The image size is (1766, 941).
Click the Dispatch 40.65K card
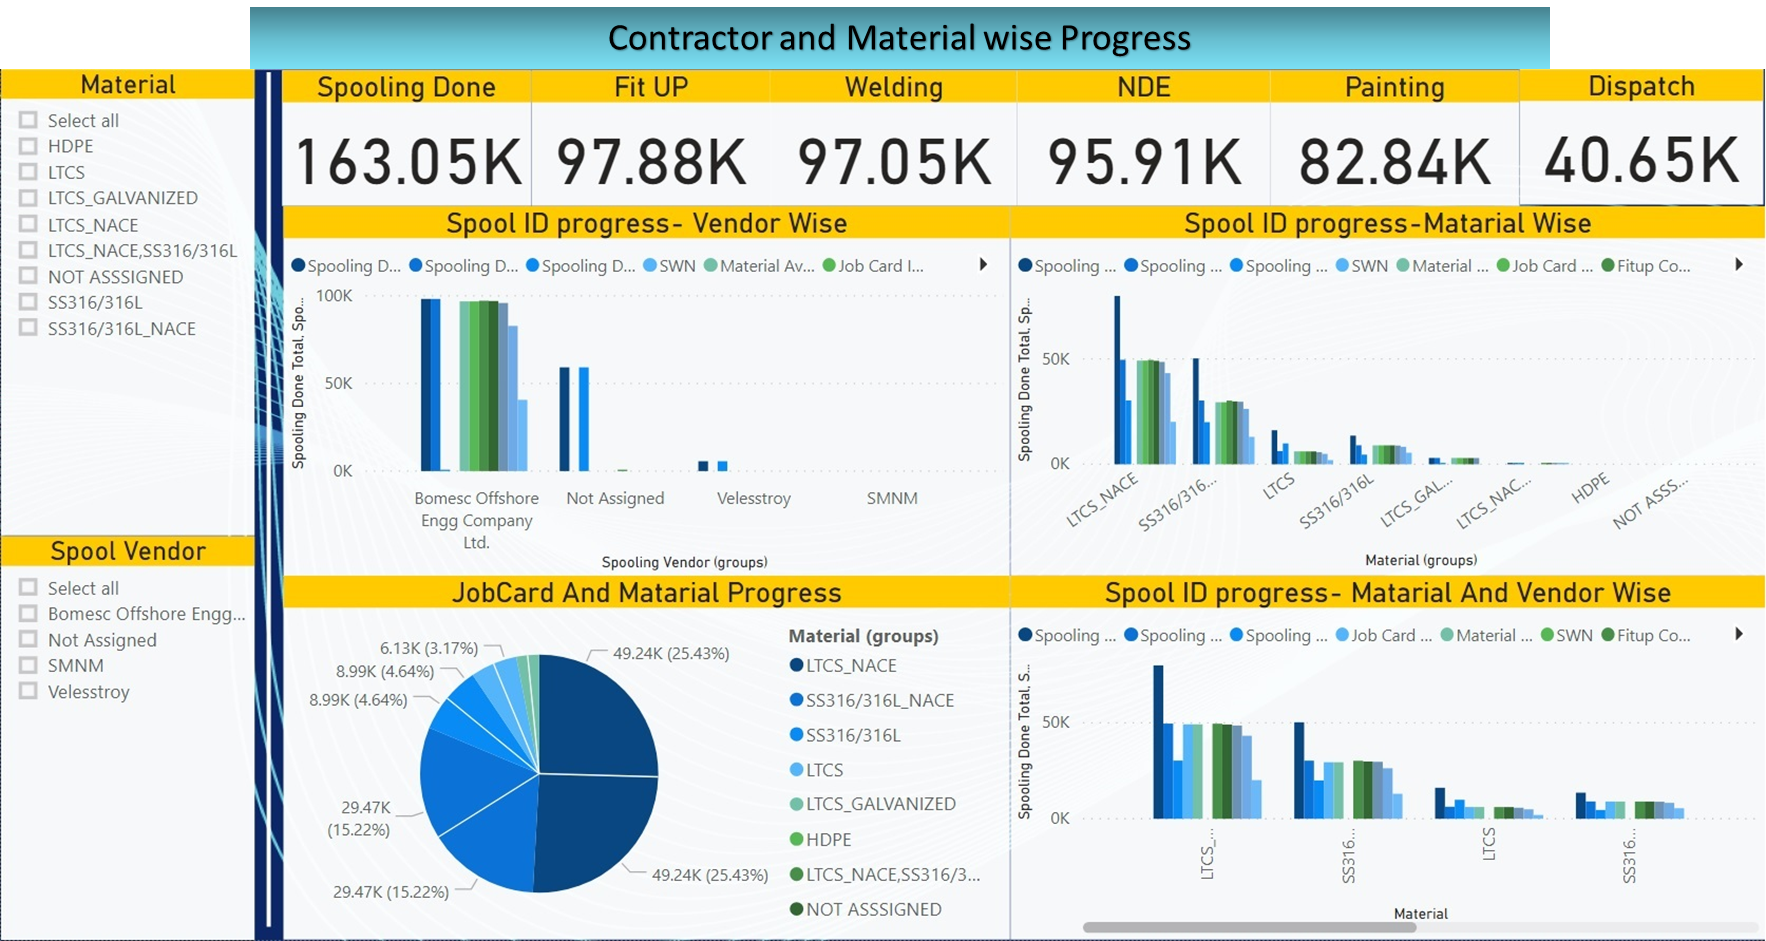[x=1641, y=160]
